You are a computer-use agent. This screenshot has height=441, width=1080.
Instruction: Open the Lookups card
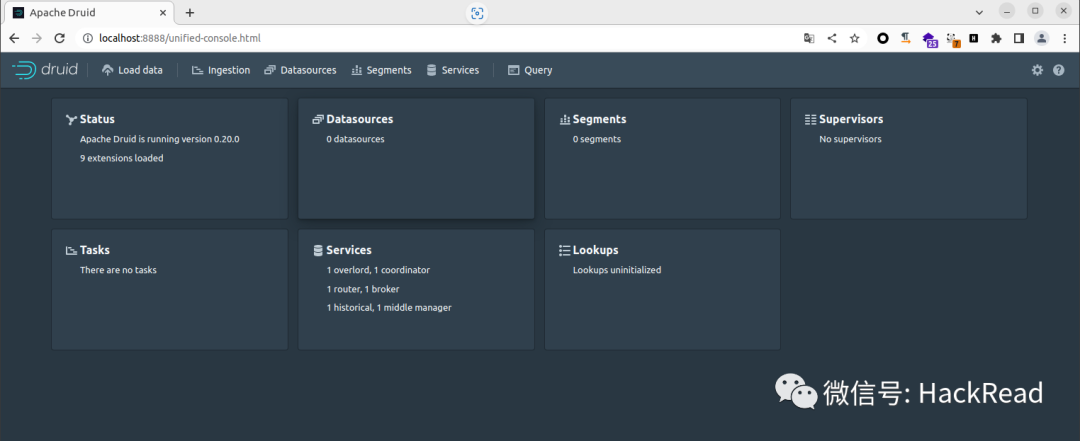(663, 289)
